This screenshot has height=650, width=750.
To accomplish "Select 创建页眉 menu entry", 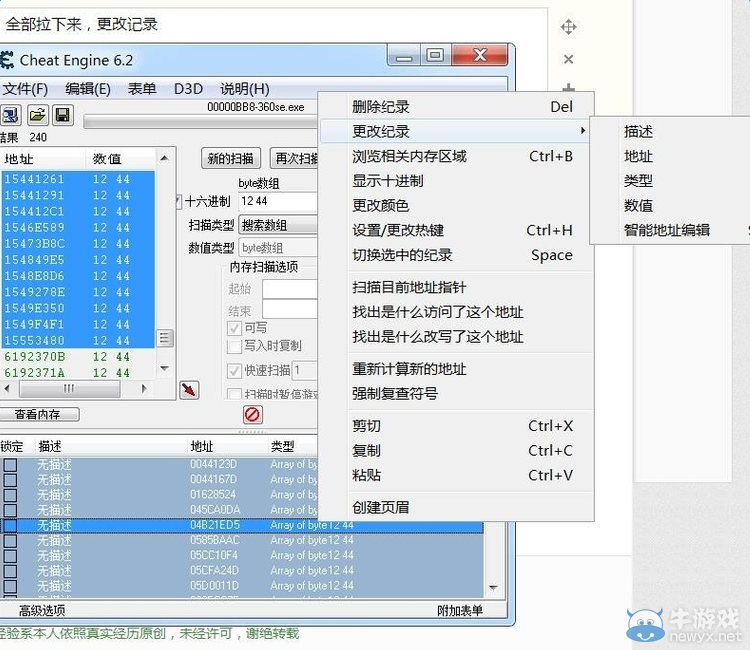I will tap(457, 507).
